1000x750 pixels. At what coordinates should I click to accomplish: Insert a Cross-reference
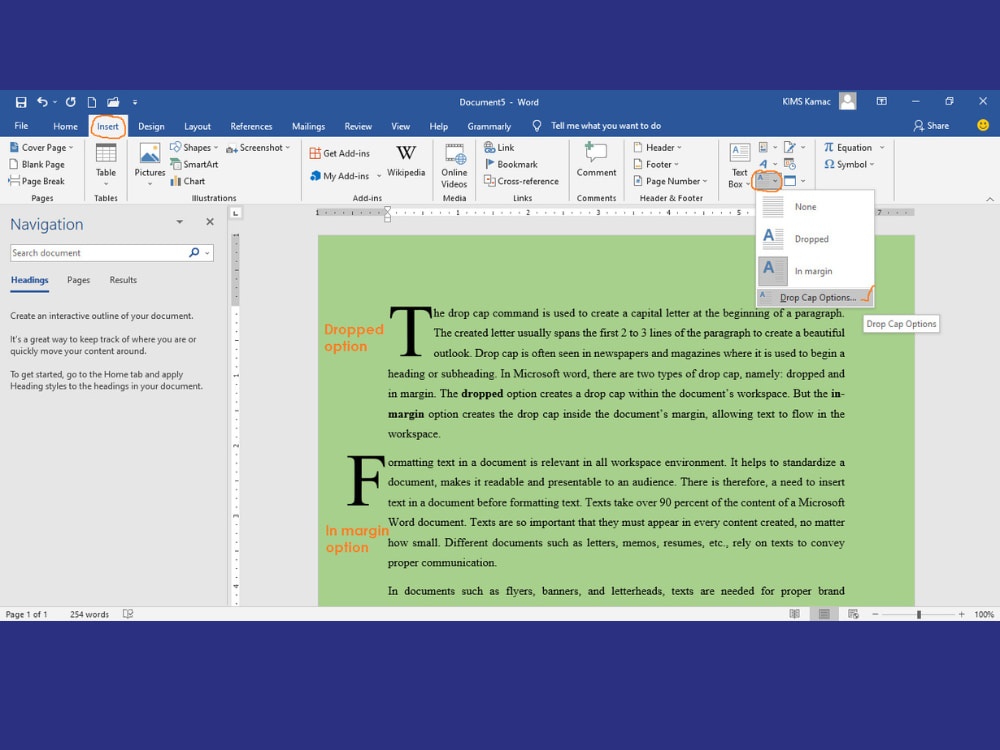(x=521, y=181)
